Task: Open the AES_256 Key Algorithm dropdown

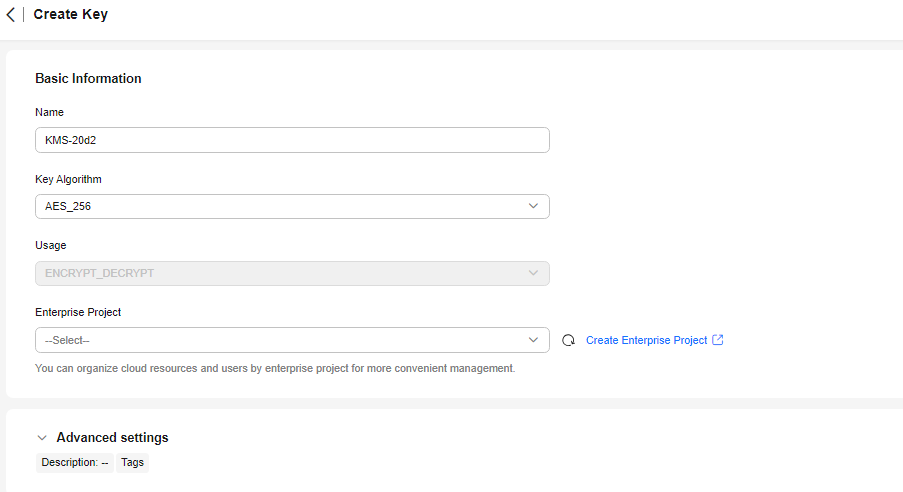Action: coord(292,206)
